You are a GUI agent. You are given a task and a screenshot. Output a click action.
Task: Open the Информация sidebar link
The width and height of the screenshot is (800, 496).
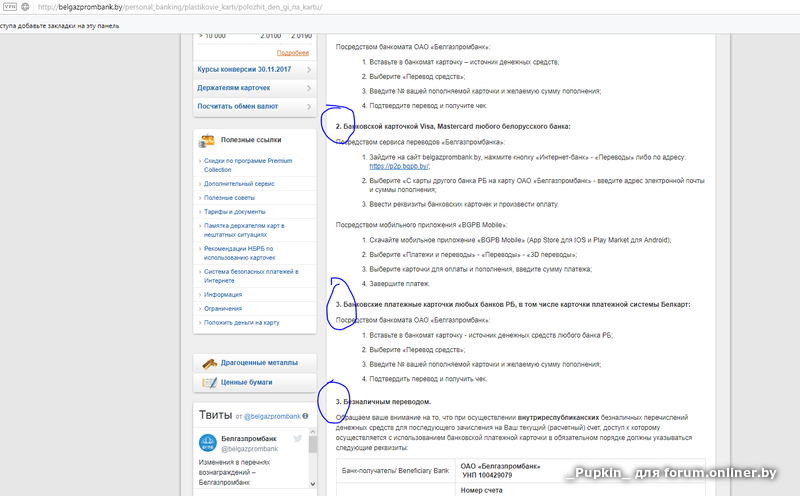(223, 294)
